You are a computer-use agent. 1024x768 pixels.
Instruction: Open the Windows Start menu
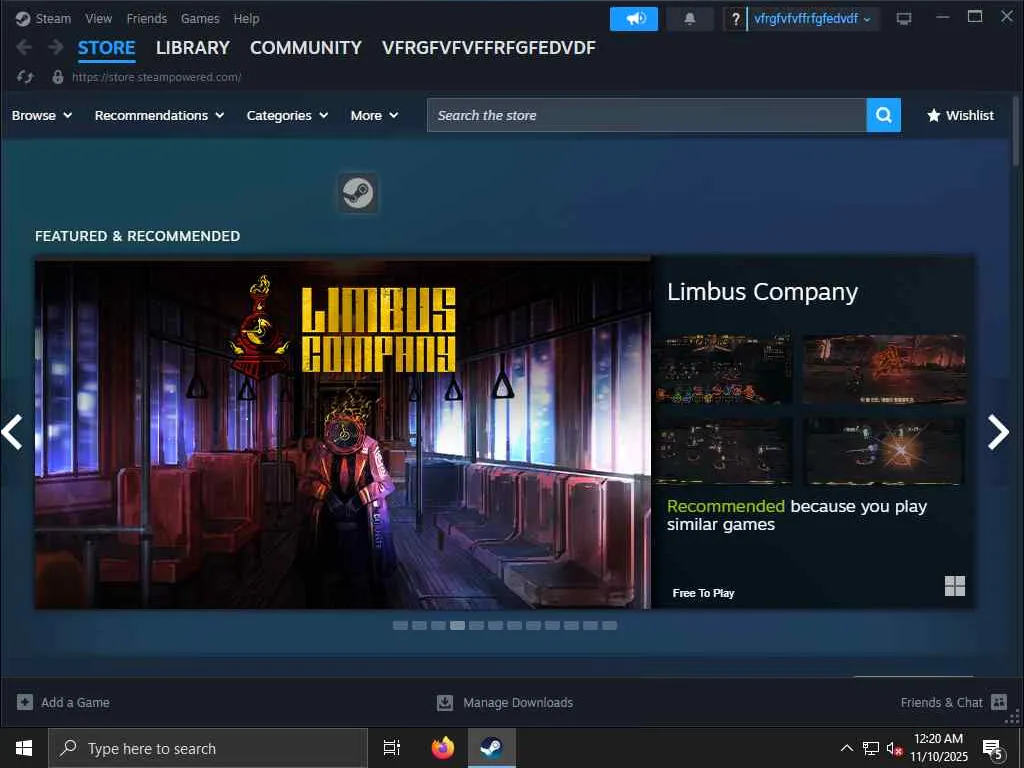[24, 748]
